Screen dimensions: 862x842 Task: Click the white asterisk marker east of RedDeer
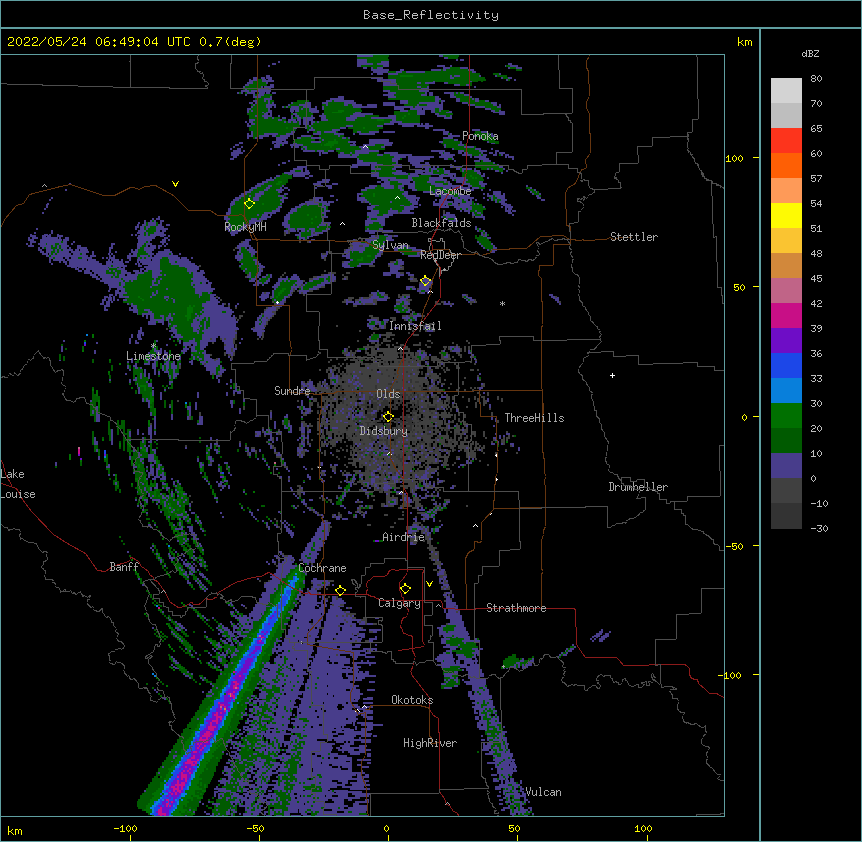pos(502,303)
